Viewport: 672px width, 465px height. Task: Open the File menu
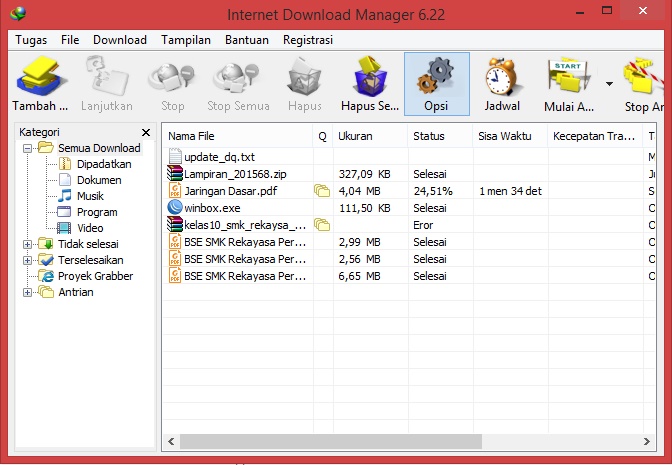point(70,40)
